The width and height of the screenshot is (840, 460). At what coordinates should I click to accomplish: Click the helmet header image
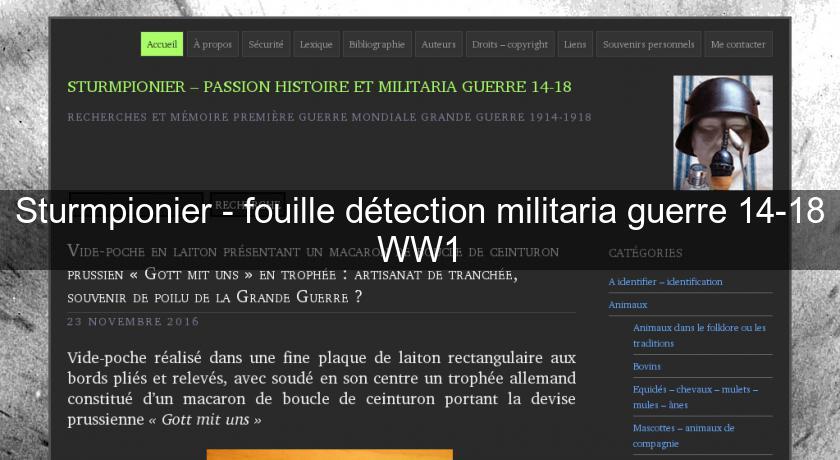click(723, 133)
